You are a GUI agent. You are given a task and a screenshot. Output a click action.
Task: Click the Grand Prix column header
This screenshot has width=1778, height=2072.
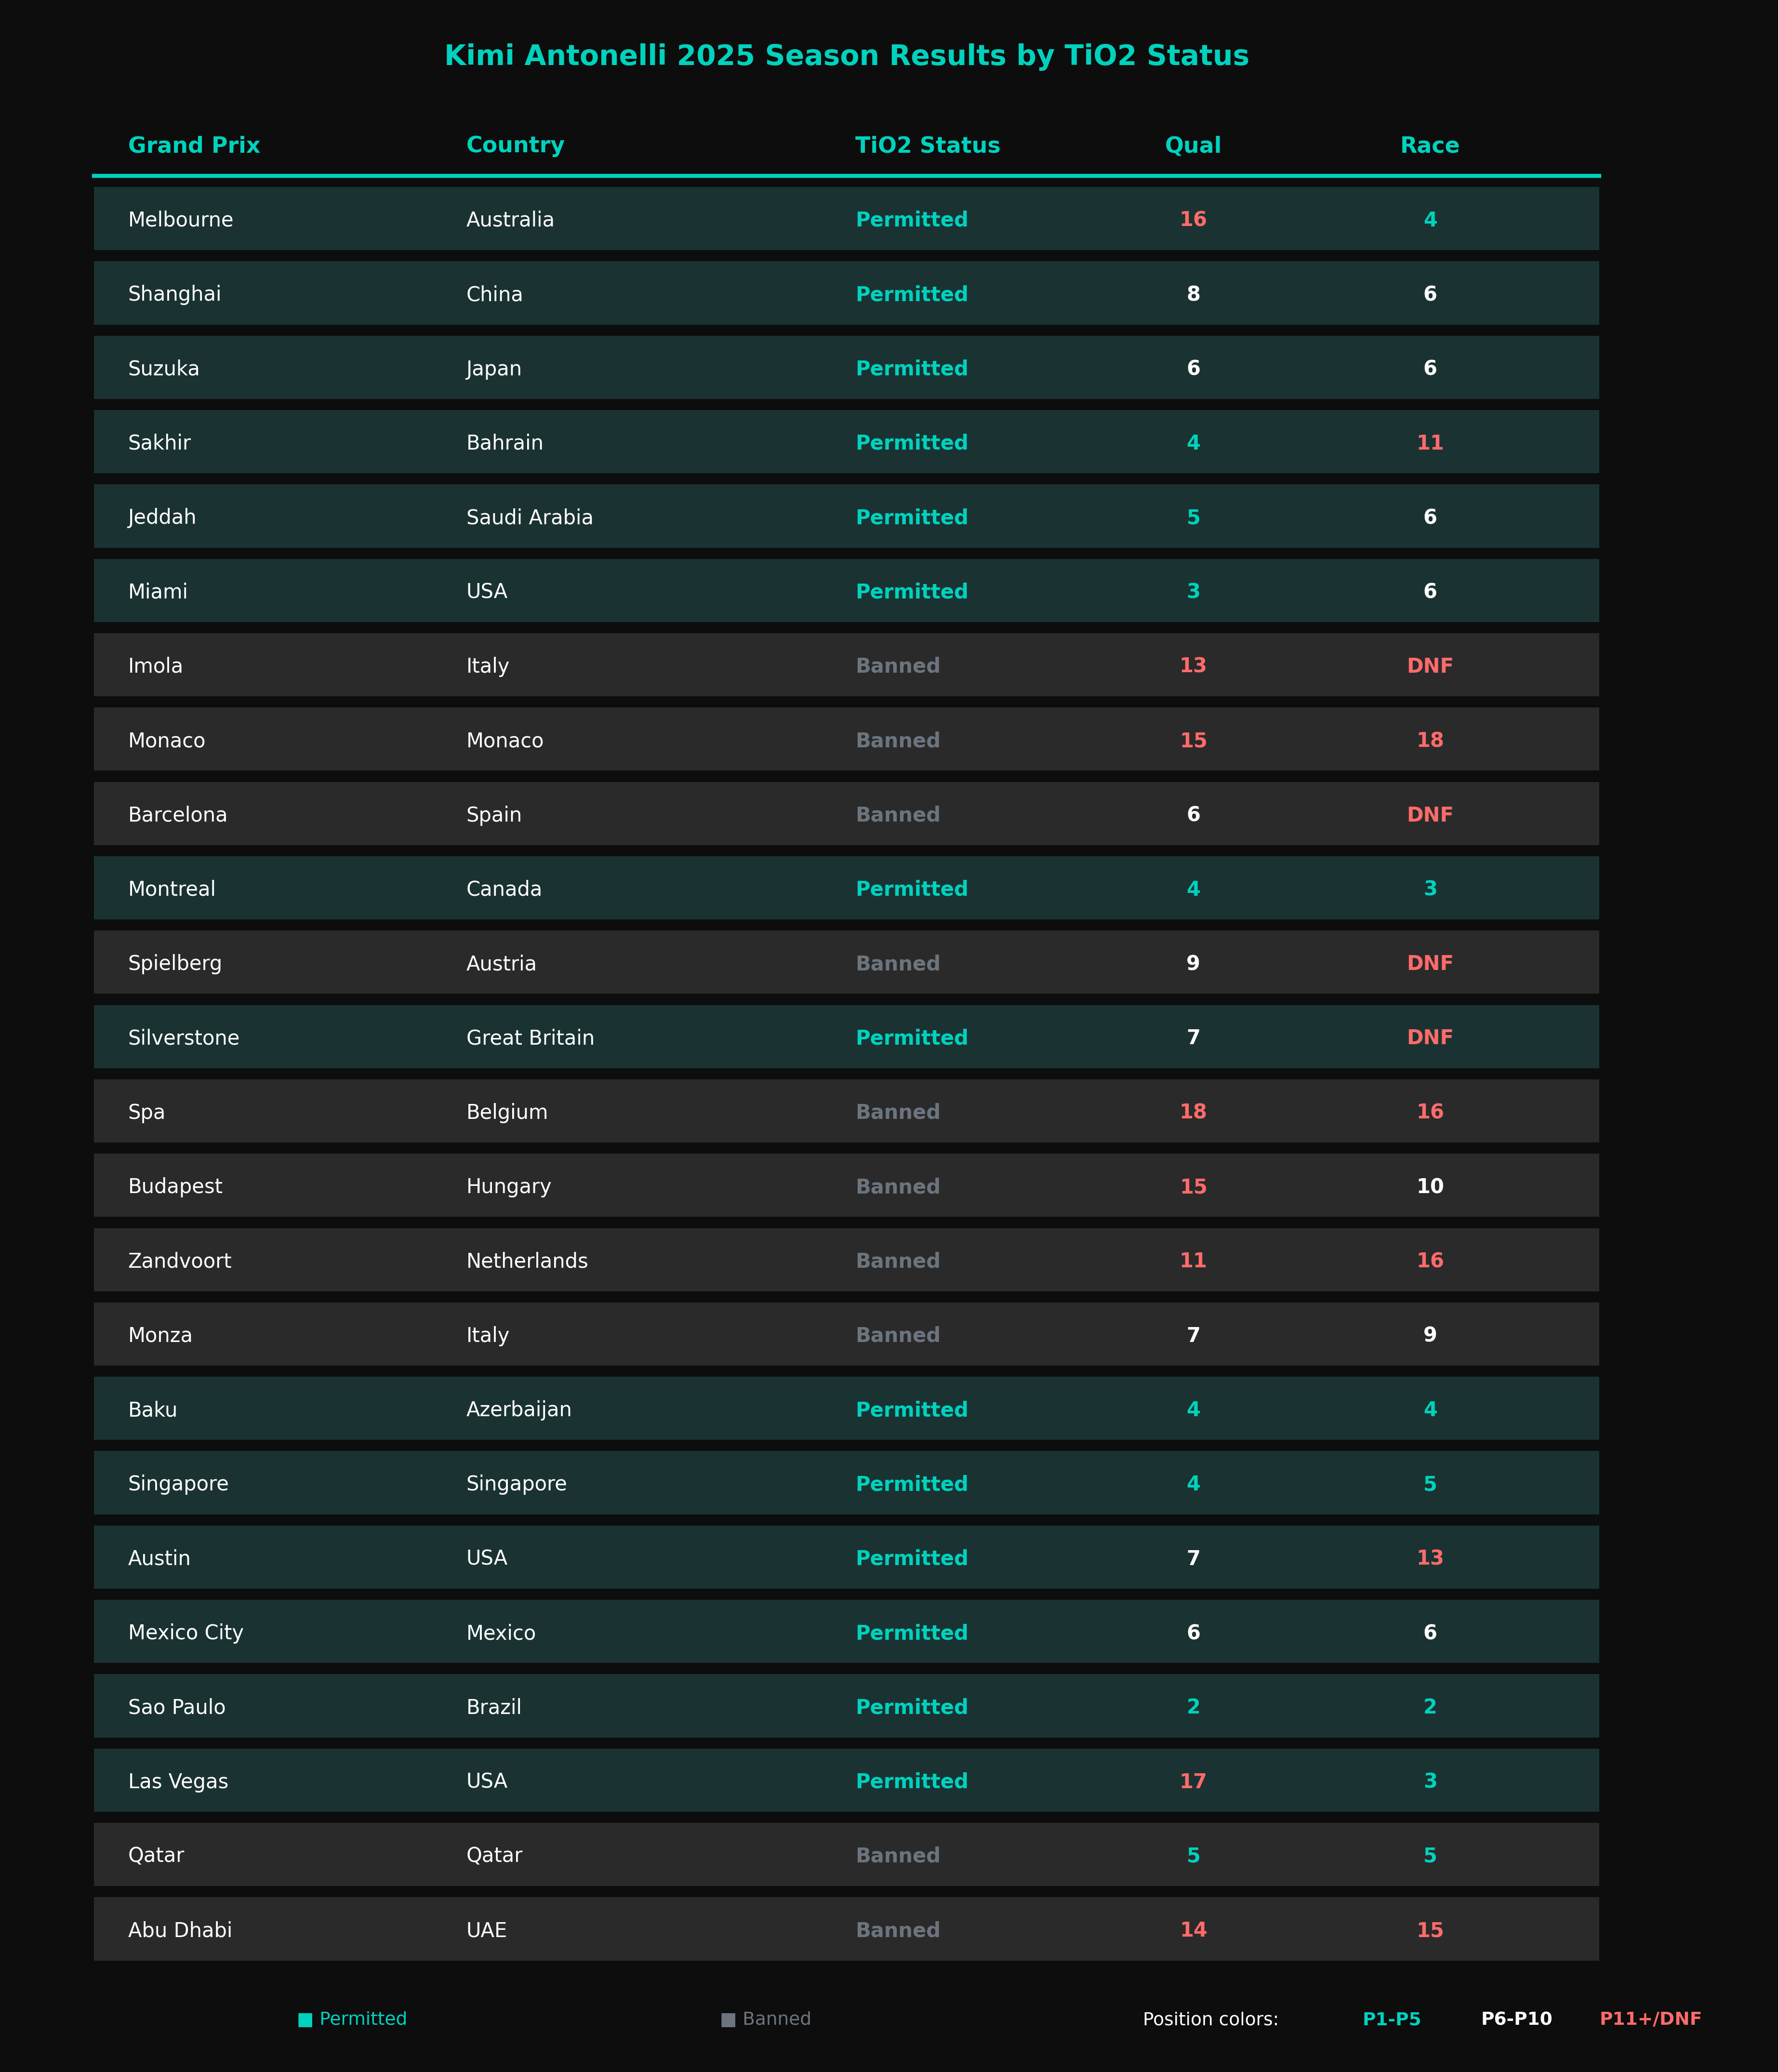tap(194, 145)
